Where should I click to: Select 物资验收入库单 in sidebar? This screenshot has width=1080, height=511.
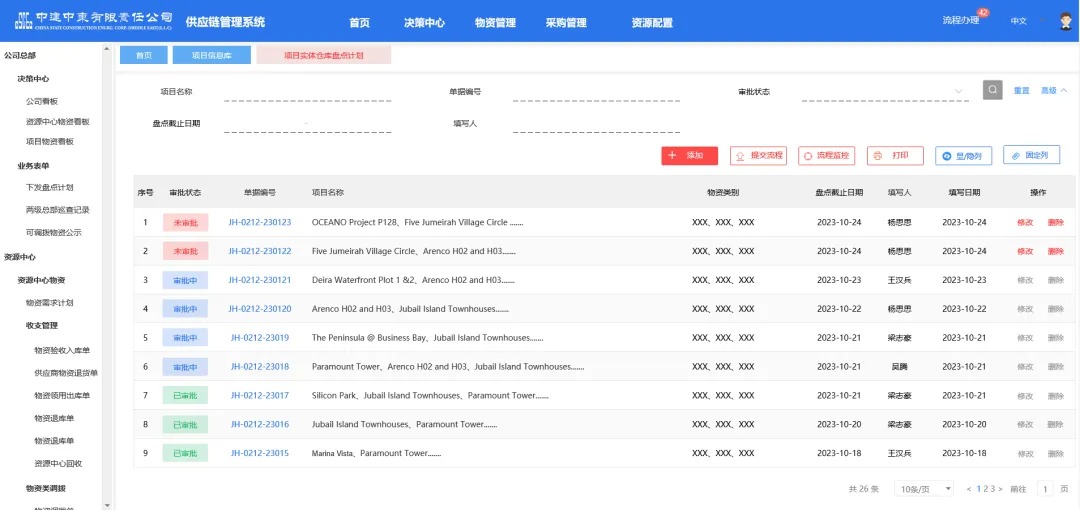click(x=62, y=350)
